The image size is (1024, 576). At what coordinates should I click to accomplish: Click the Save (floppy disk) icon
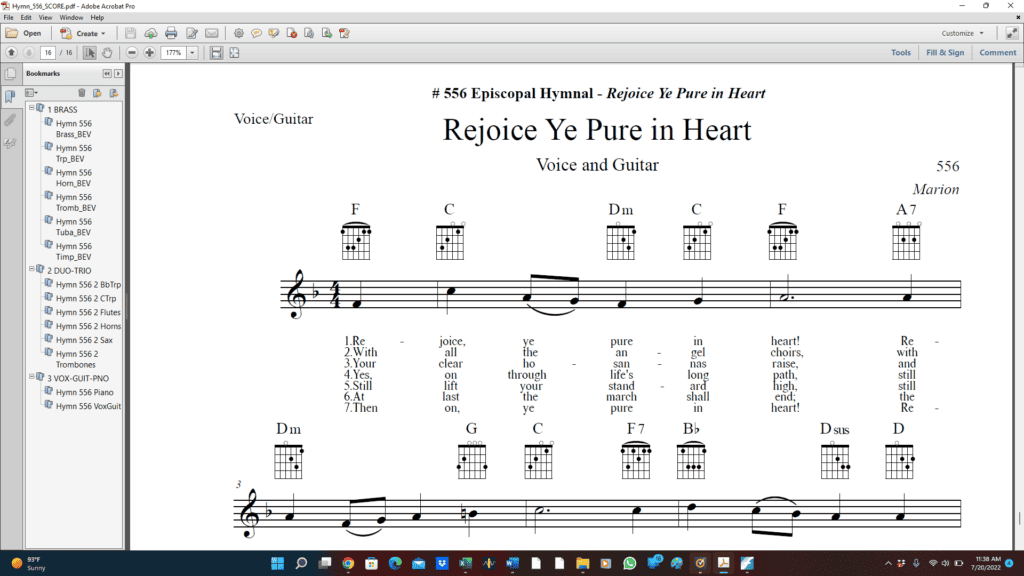(131, 33)
